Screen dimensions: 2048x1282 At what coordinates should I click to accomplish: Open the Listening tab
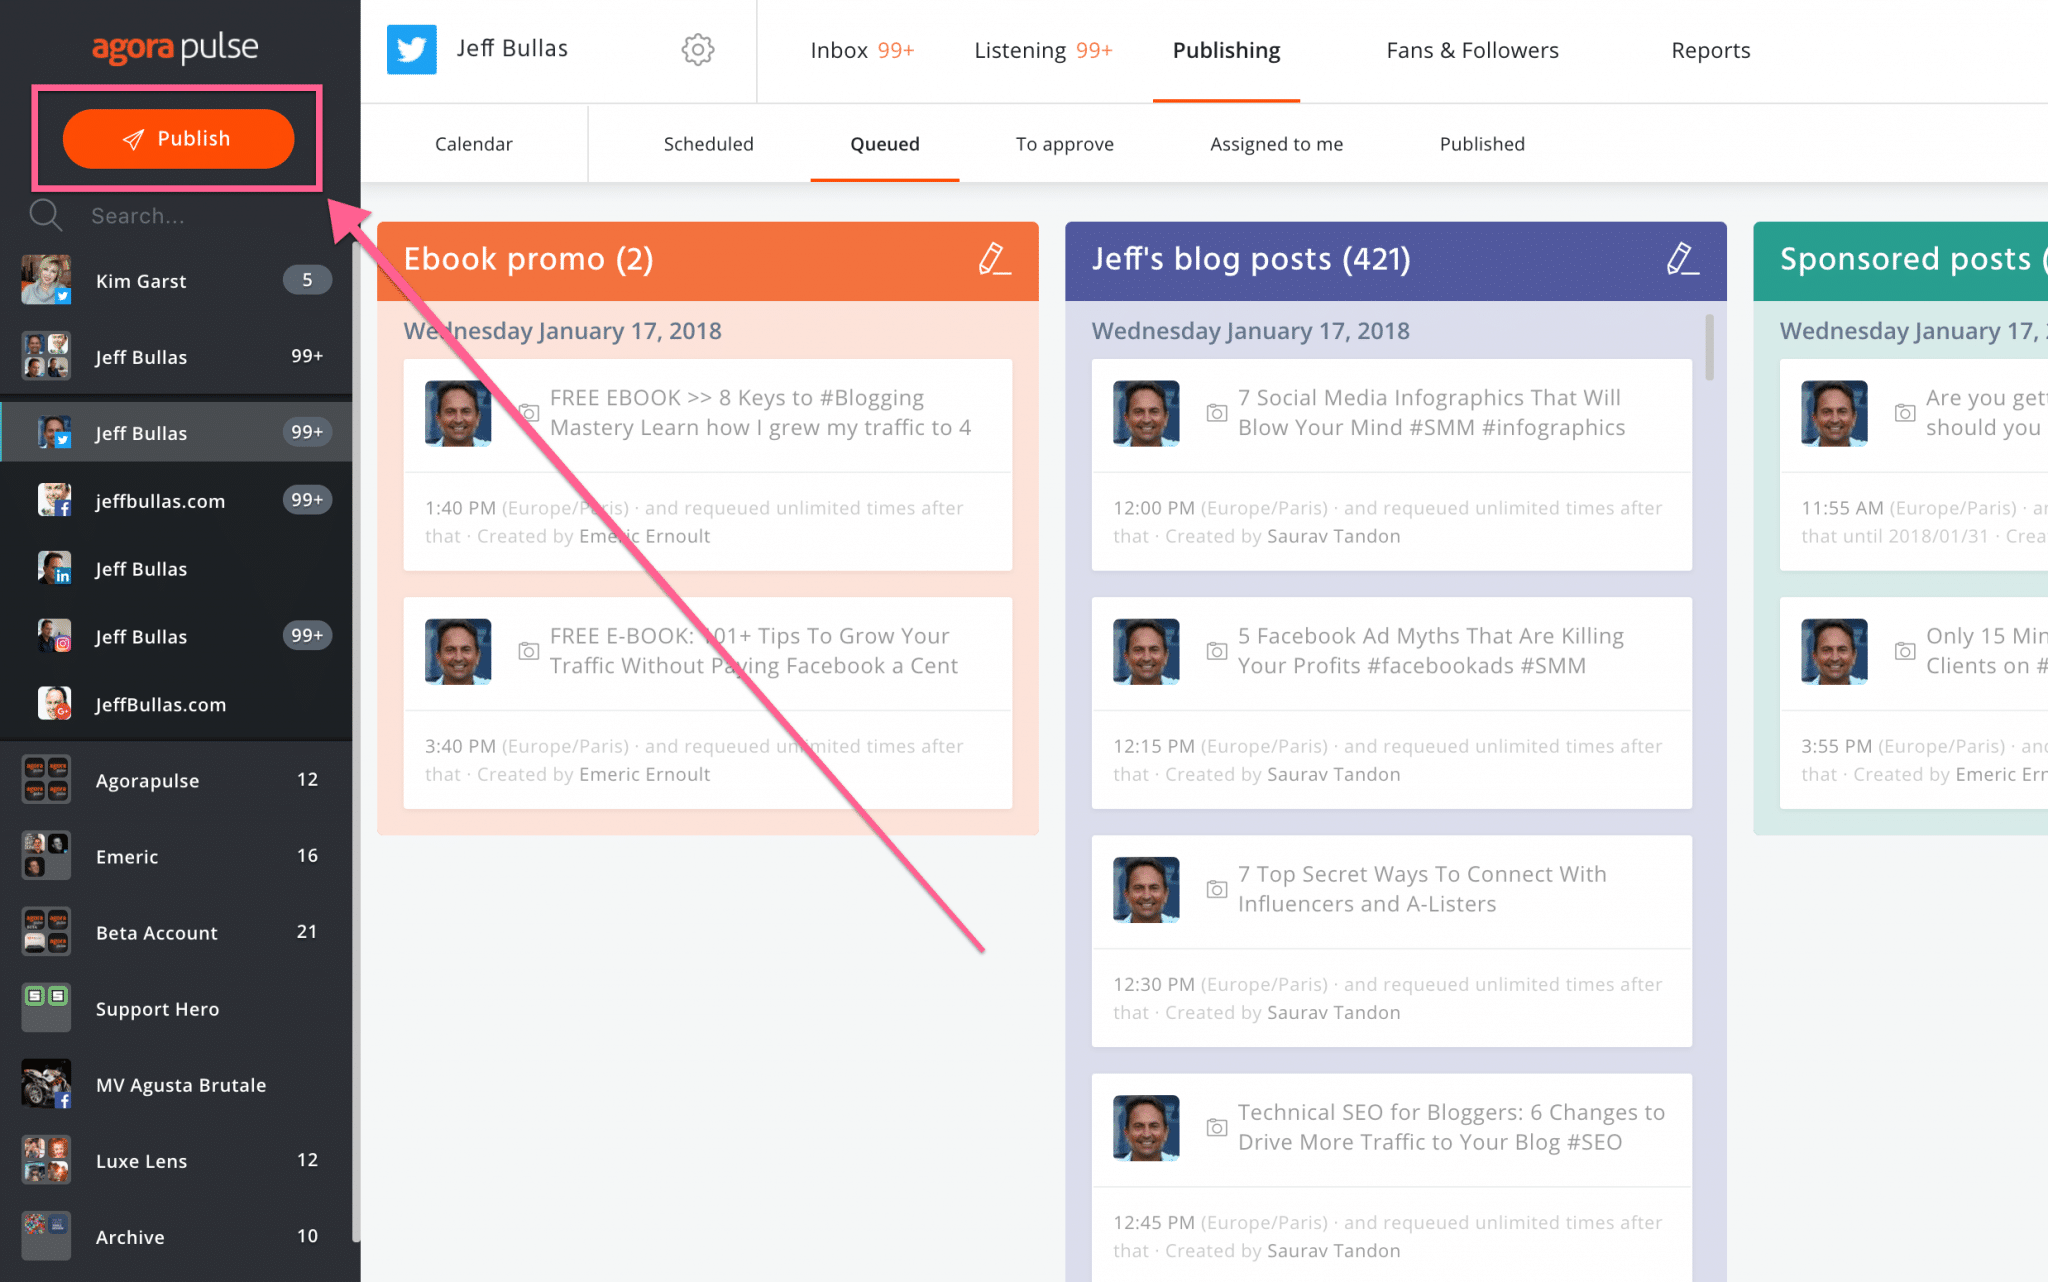[x=1043, y=50]
